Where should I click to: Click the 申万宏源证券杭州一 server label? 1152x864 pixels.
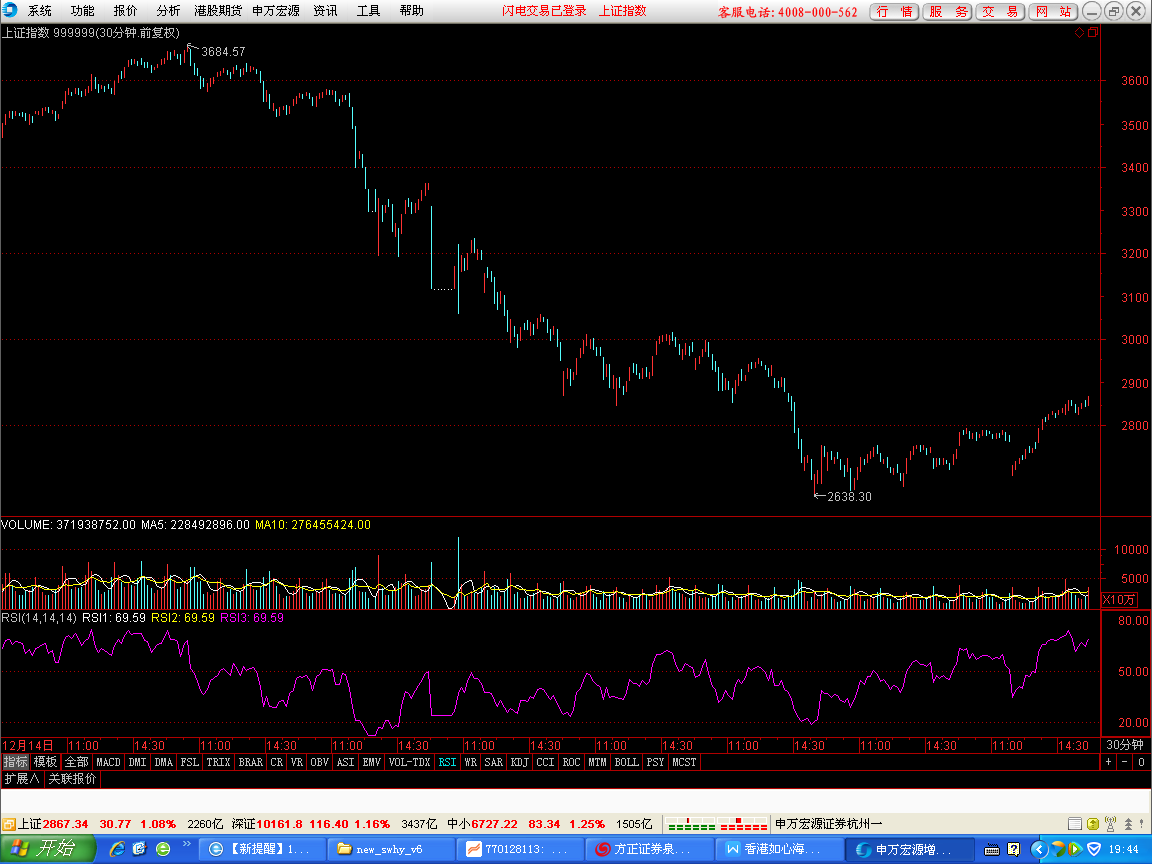[x=829, y=824]
